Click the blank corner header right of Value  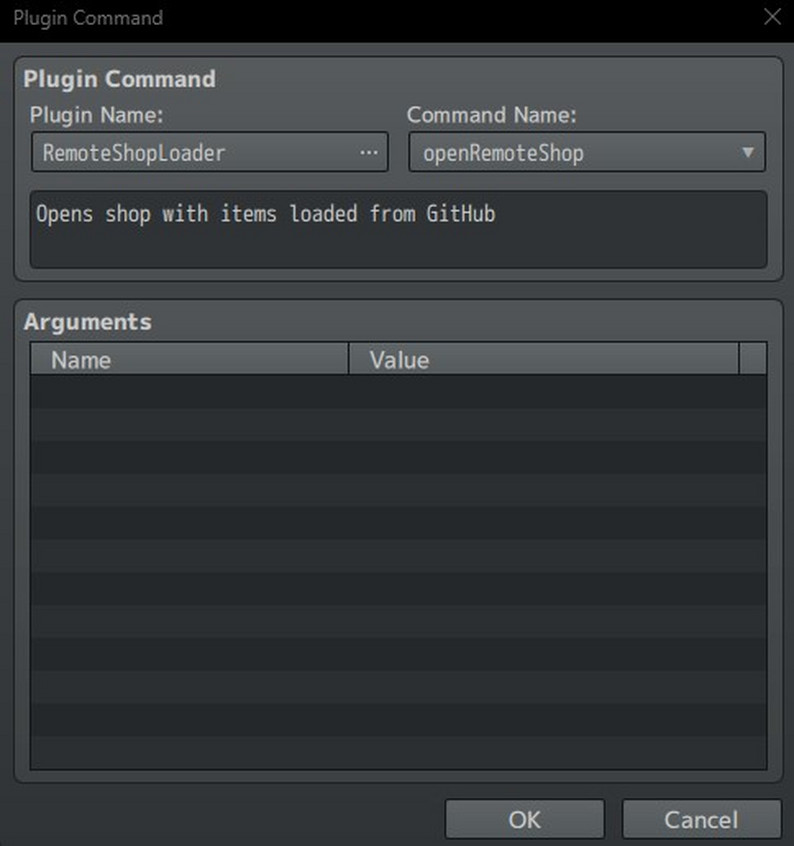click(752, 360)
